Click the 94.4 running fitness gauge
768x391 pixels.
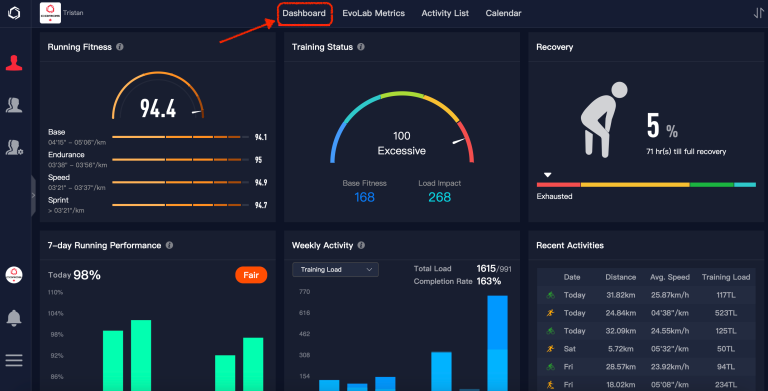tap(158, 96)
